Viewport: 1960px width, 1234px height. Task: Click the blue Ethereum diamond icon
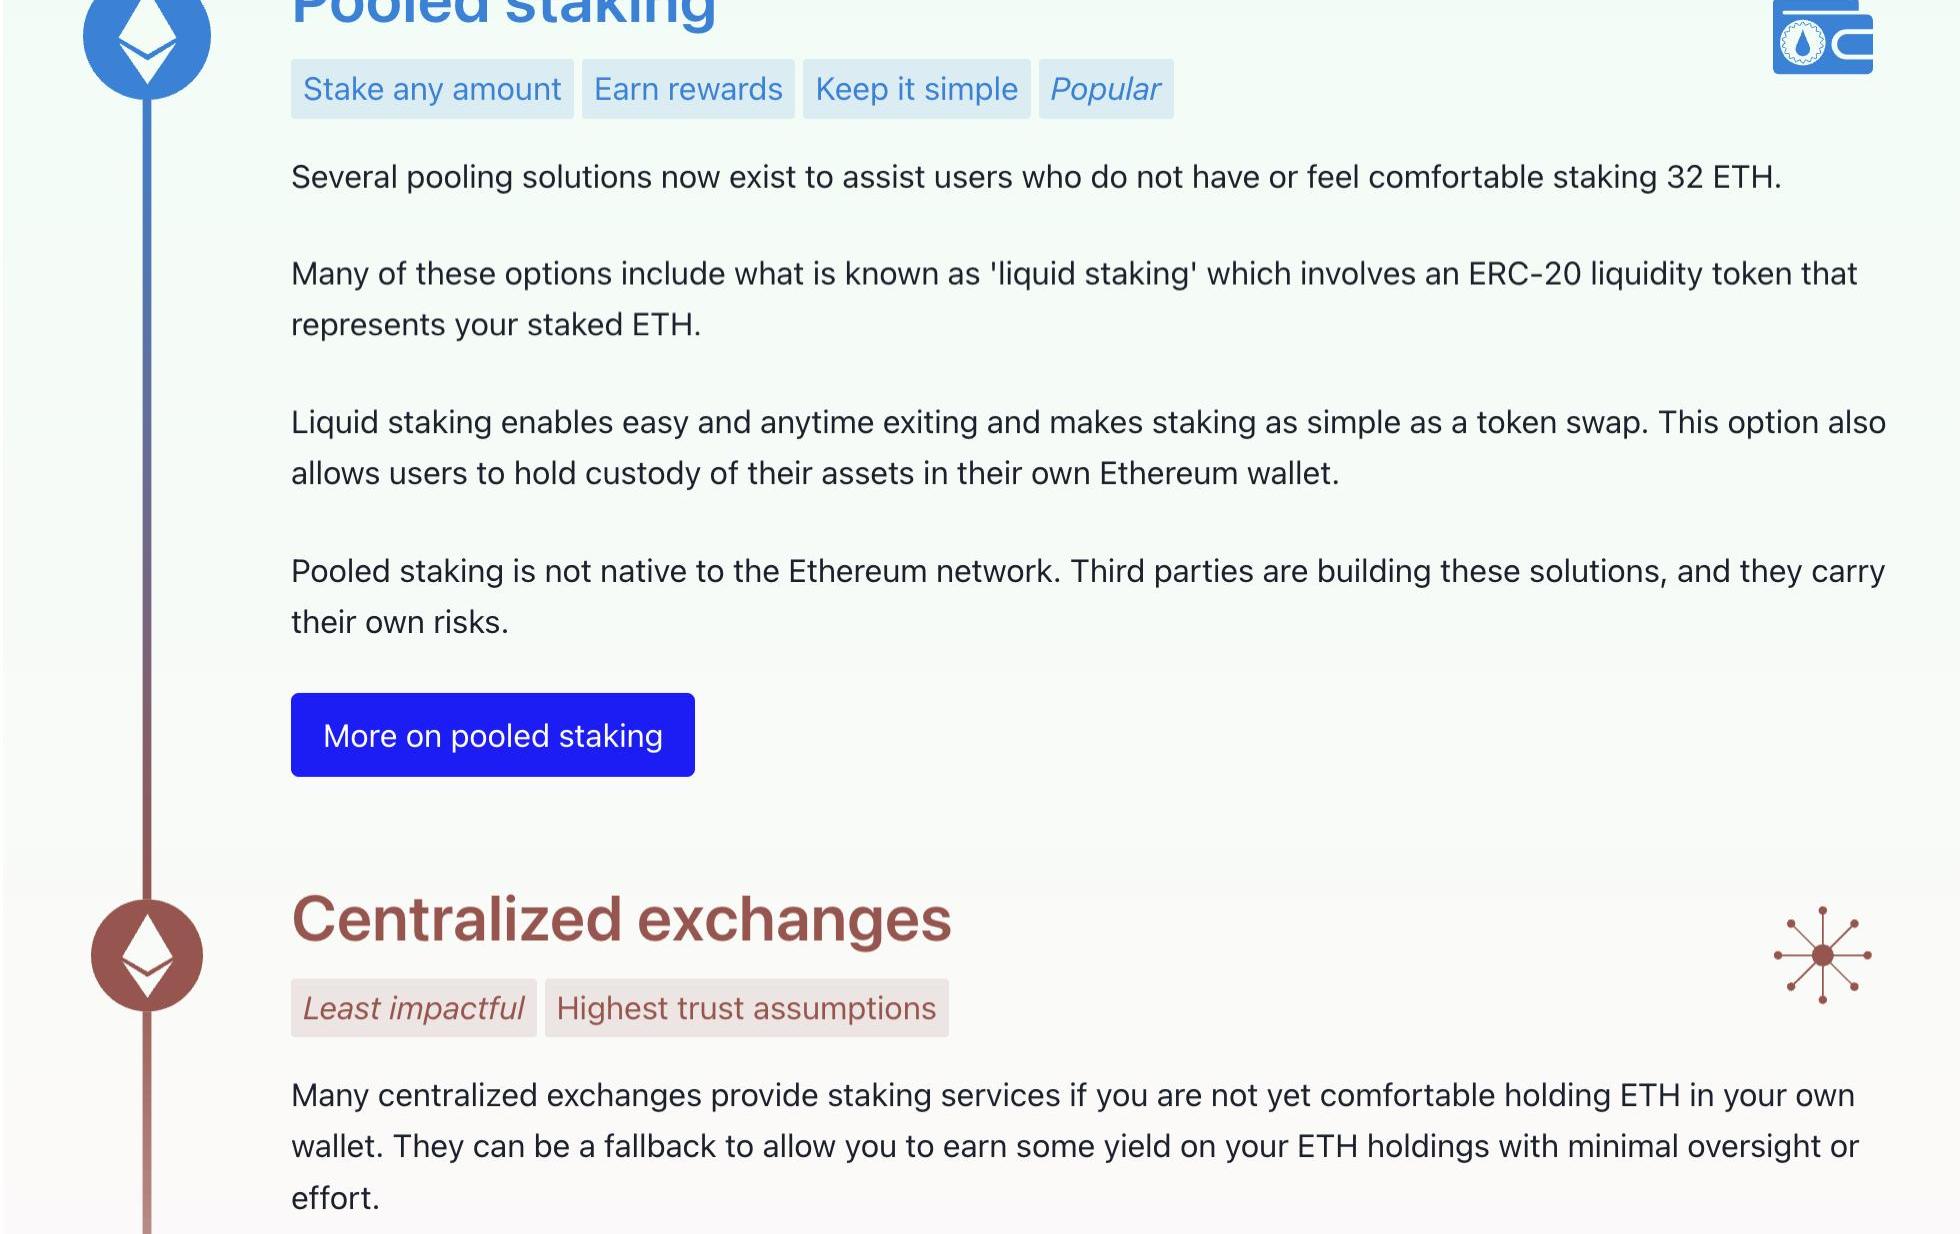point(147,40)
